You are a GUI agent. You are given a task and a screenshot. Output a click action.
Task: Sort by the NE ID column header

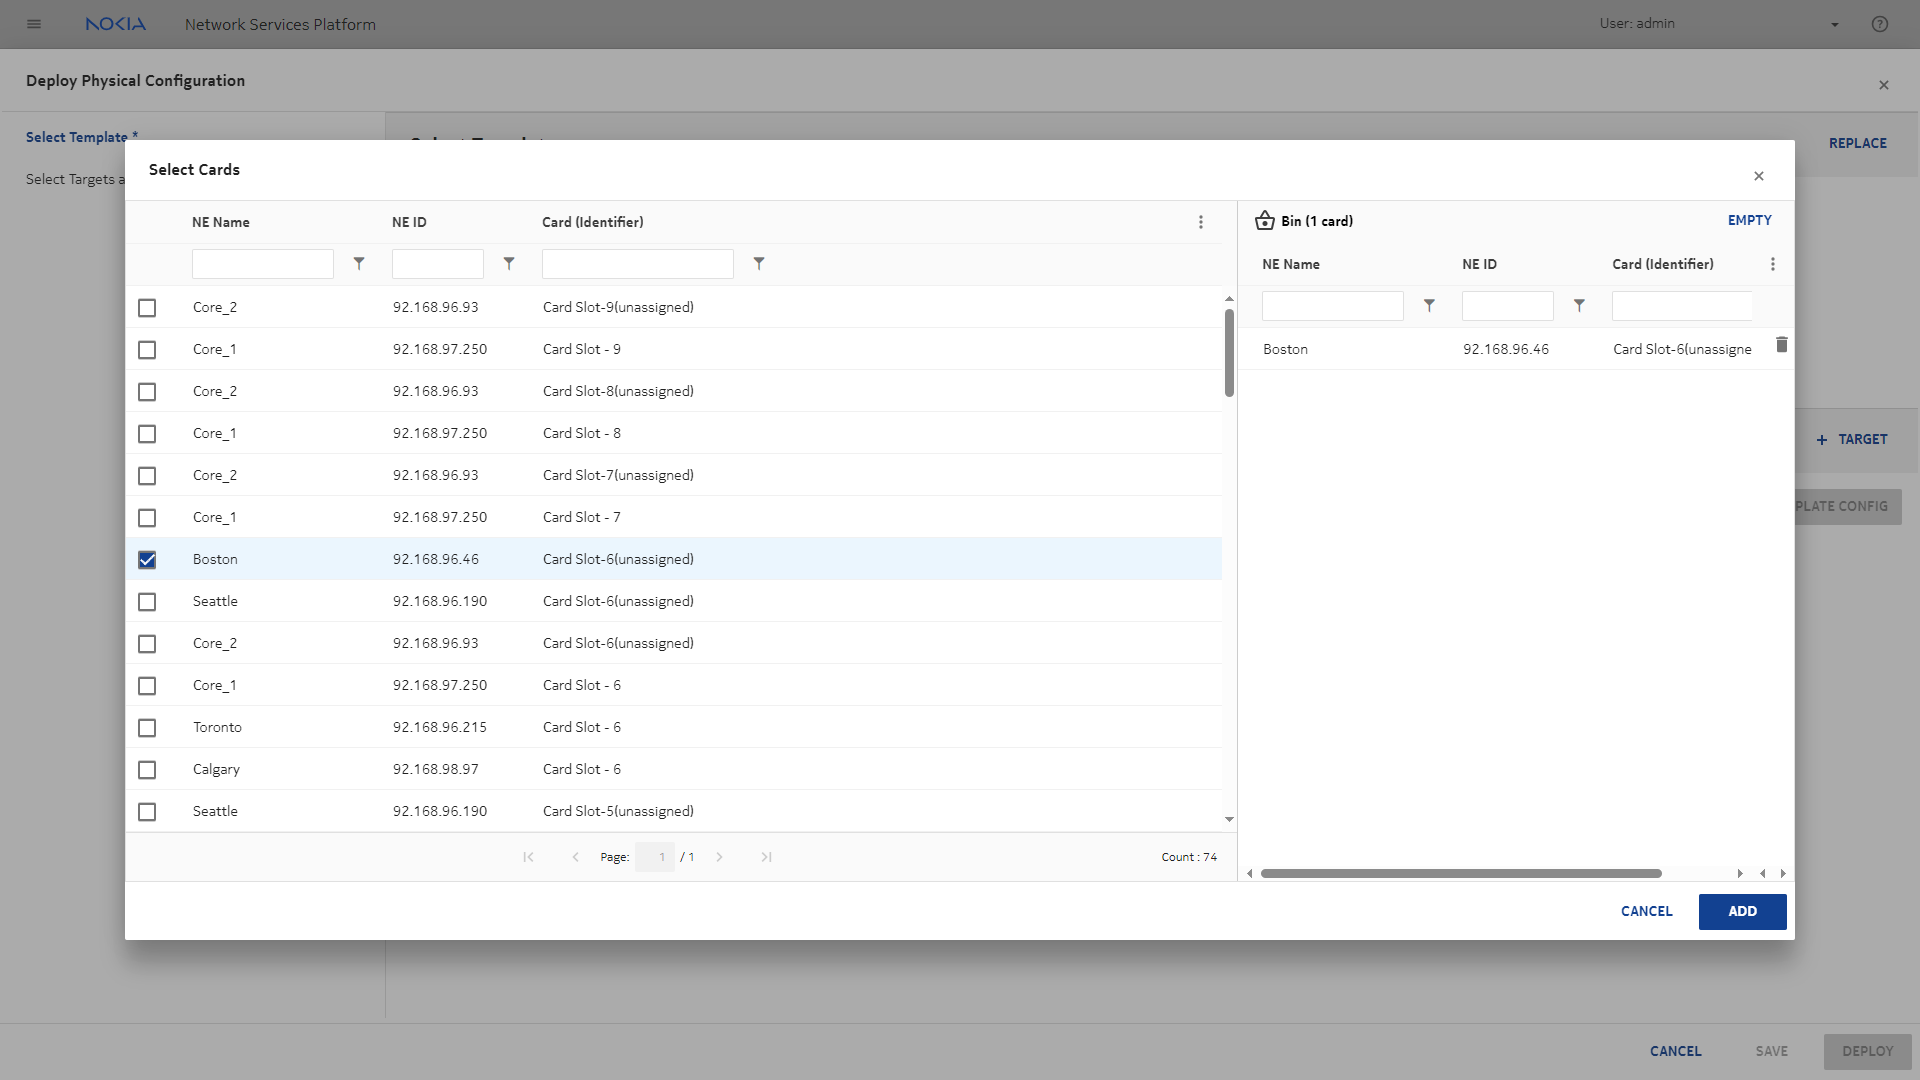point(409,222)
